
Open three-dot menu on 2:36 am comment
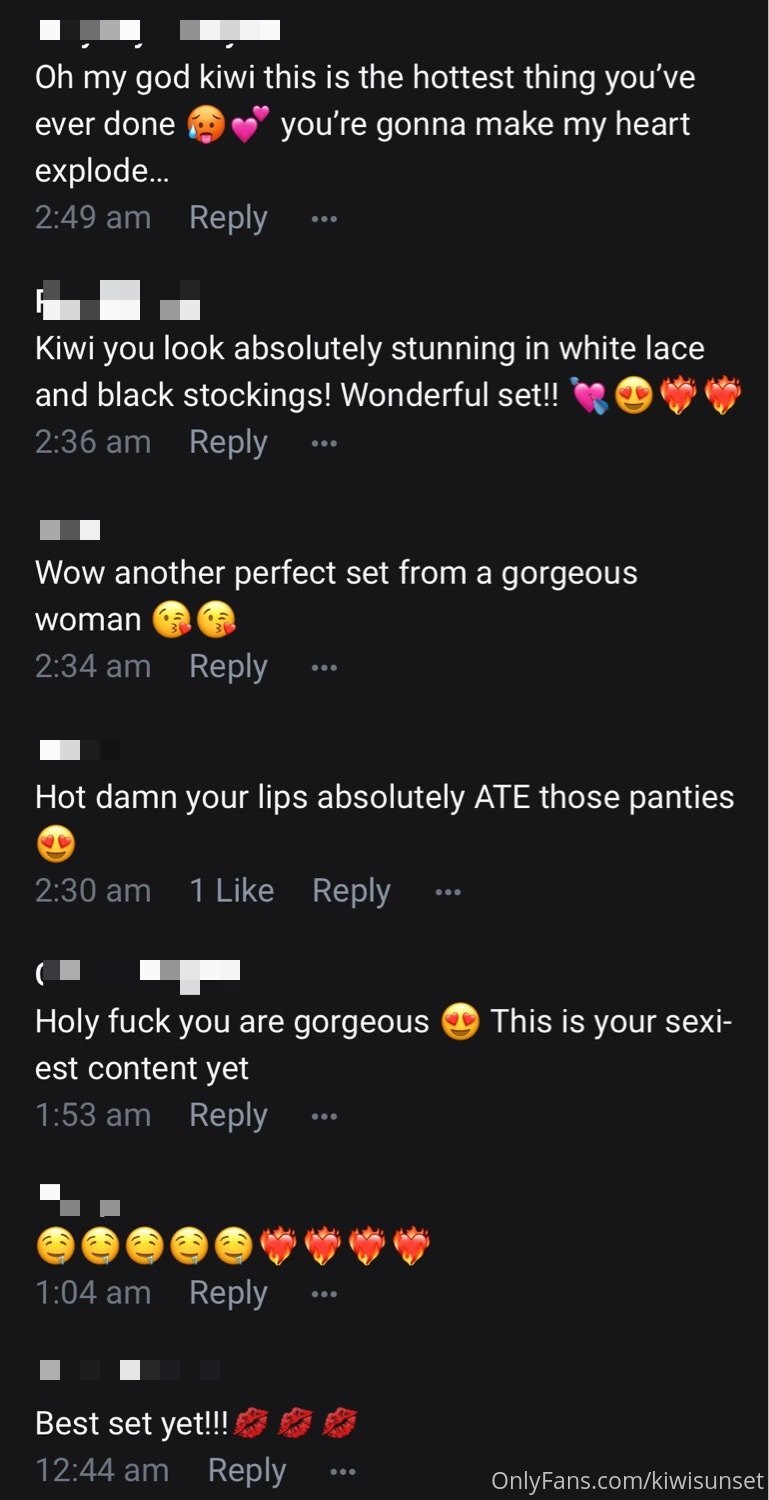324,442
